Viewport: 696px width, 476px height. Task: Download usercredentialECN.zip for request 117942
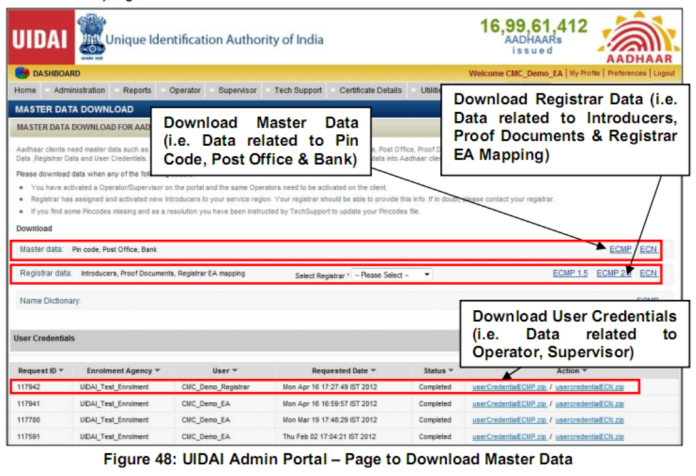(x=589, y=387)
